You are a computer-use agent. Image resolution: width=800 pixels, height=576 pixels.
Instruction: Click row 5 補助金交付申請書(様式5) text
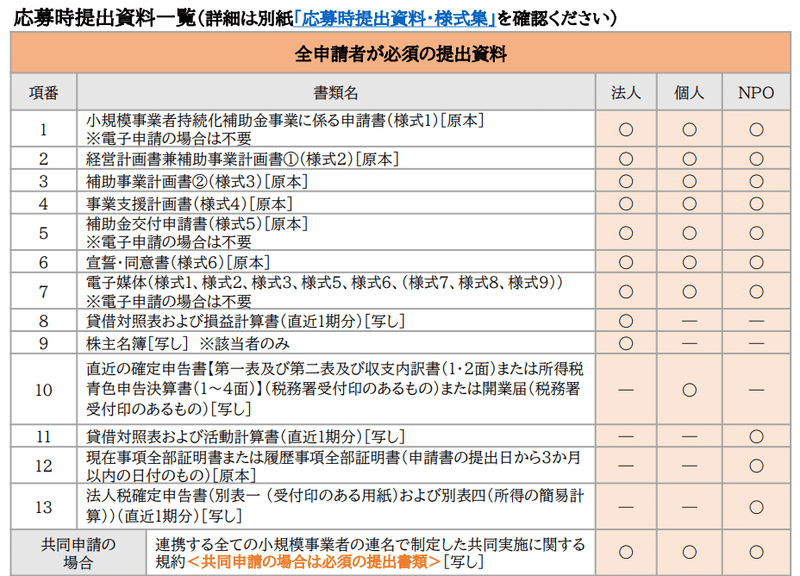[x=197, y=223]
